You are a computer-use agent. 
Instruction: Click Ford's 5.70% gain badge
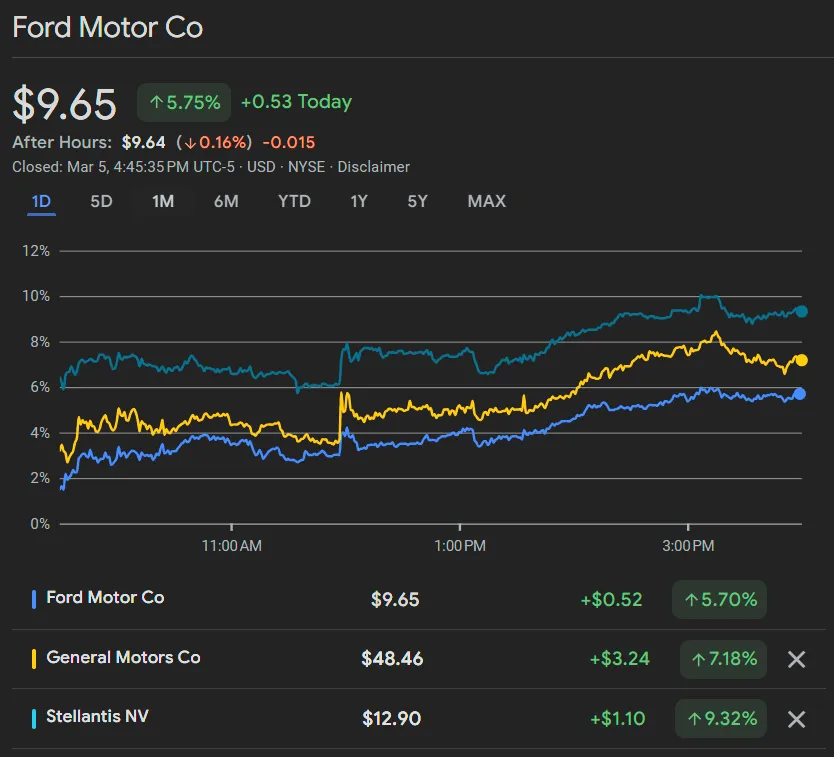tap(719, 600)
